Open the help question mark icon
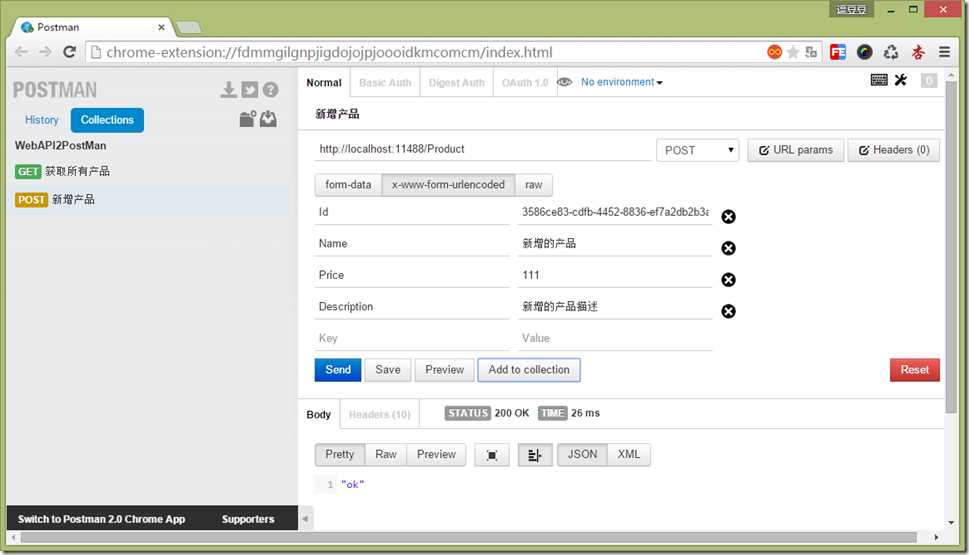 270,90
